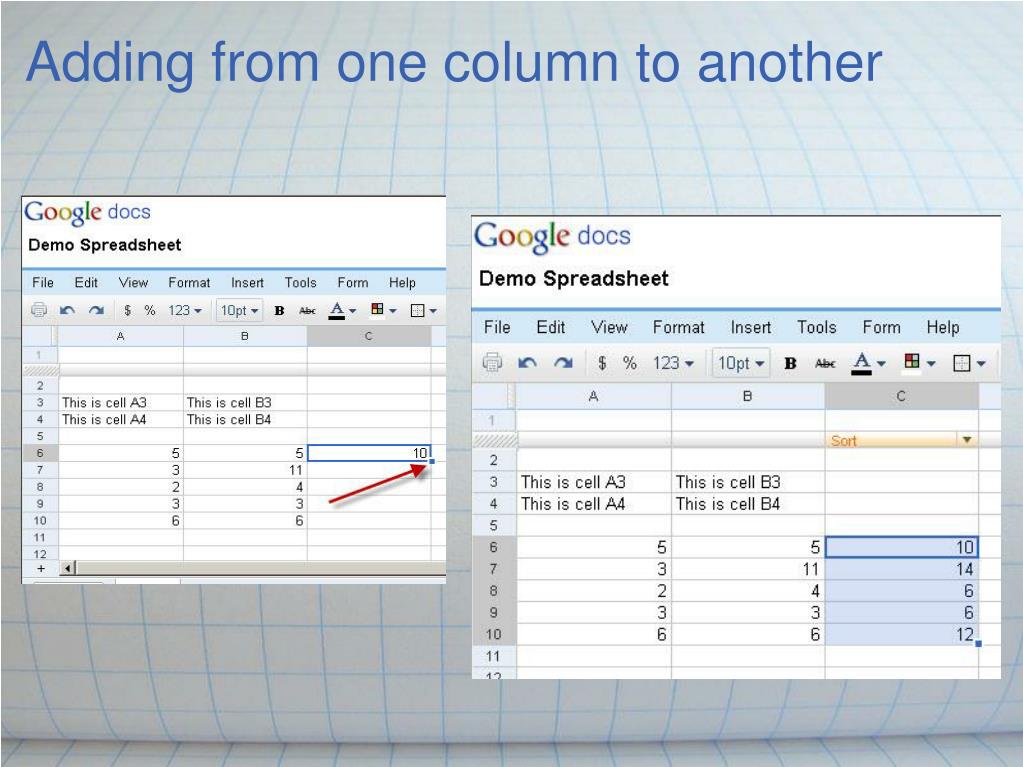Open File menu in right spreadsheet
This screenshot has height=767, width=1023.
tap(497, 327)
